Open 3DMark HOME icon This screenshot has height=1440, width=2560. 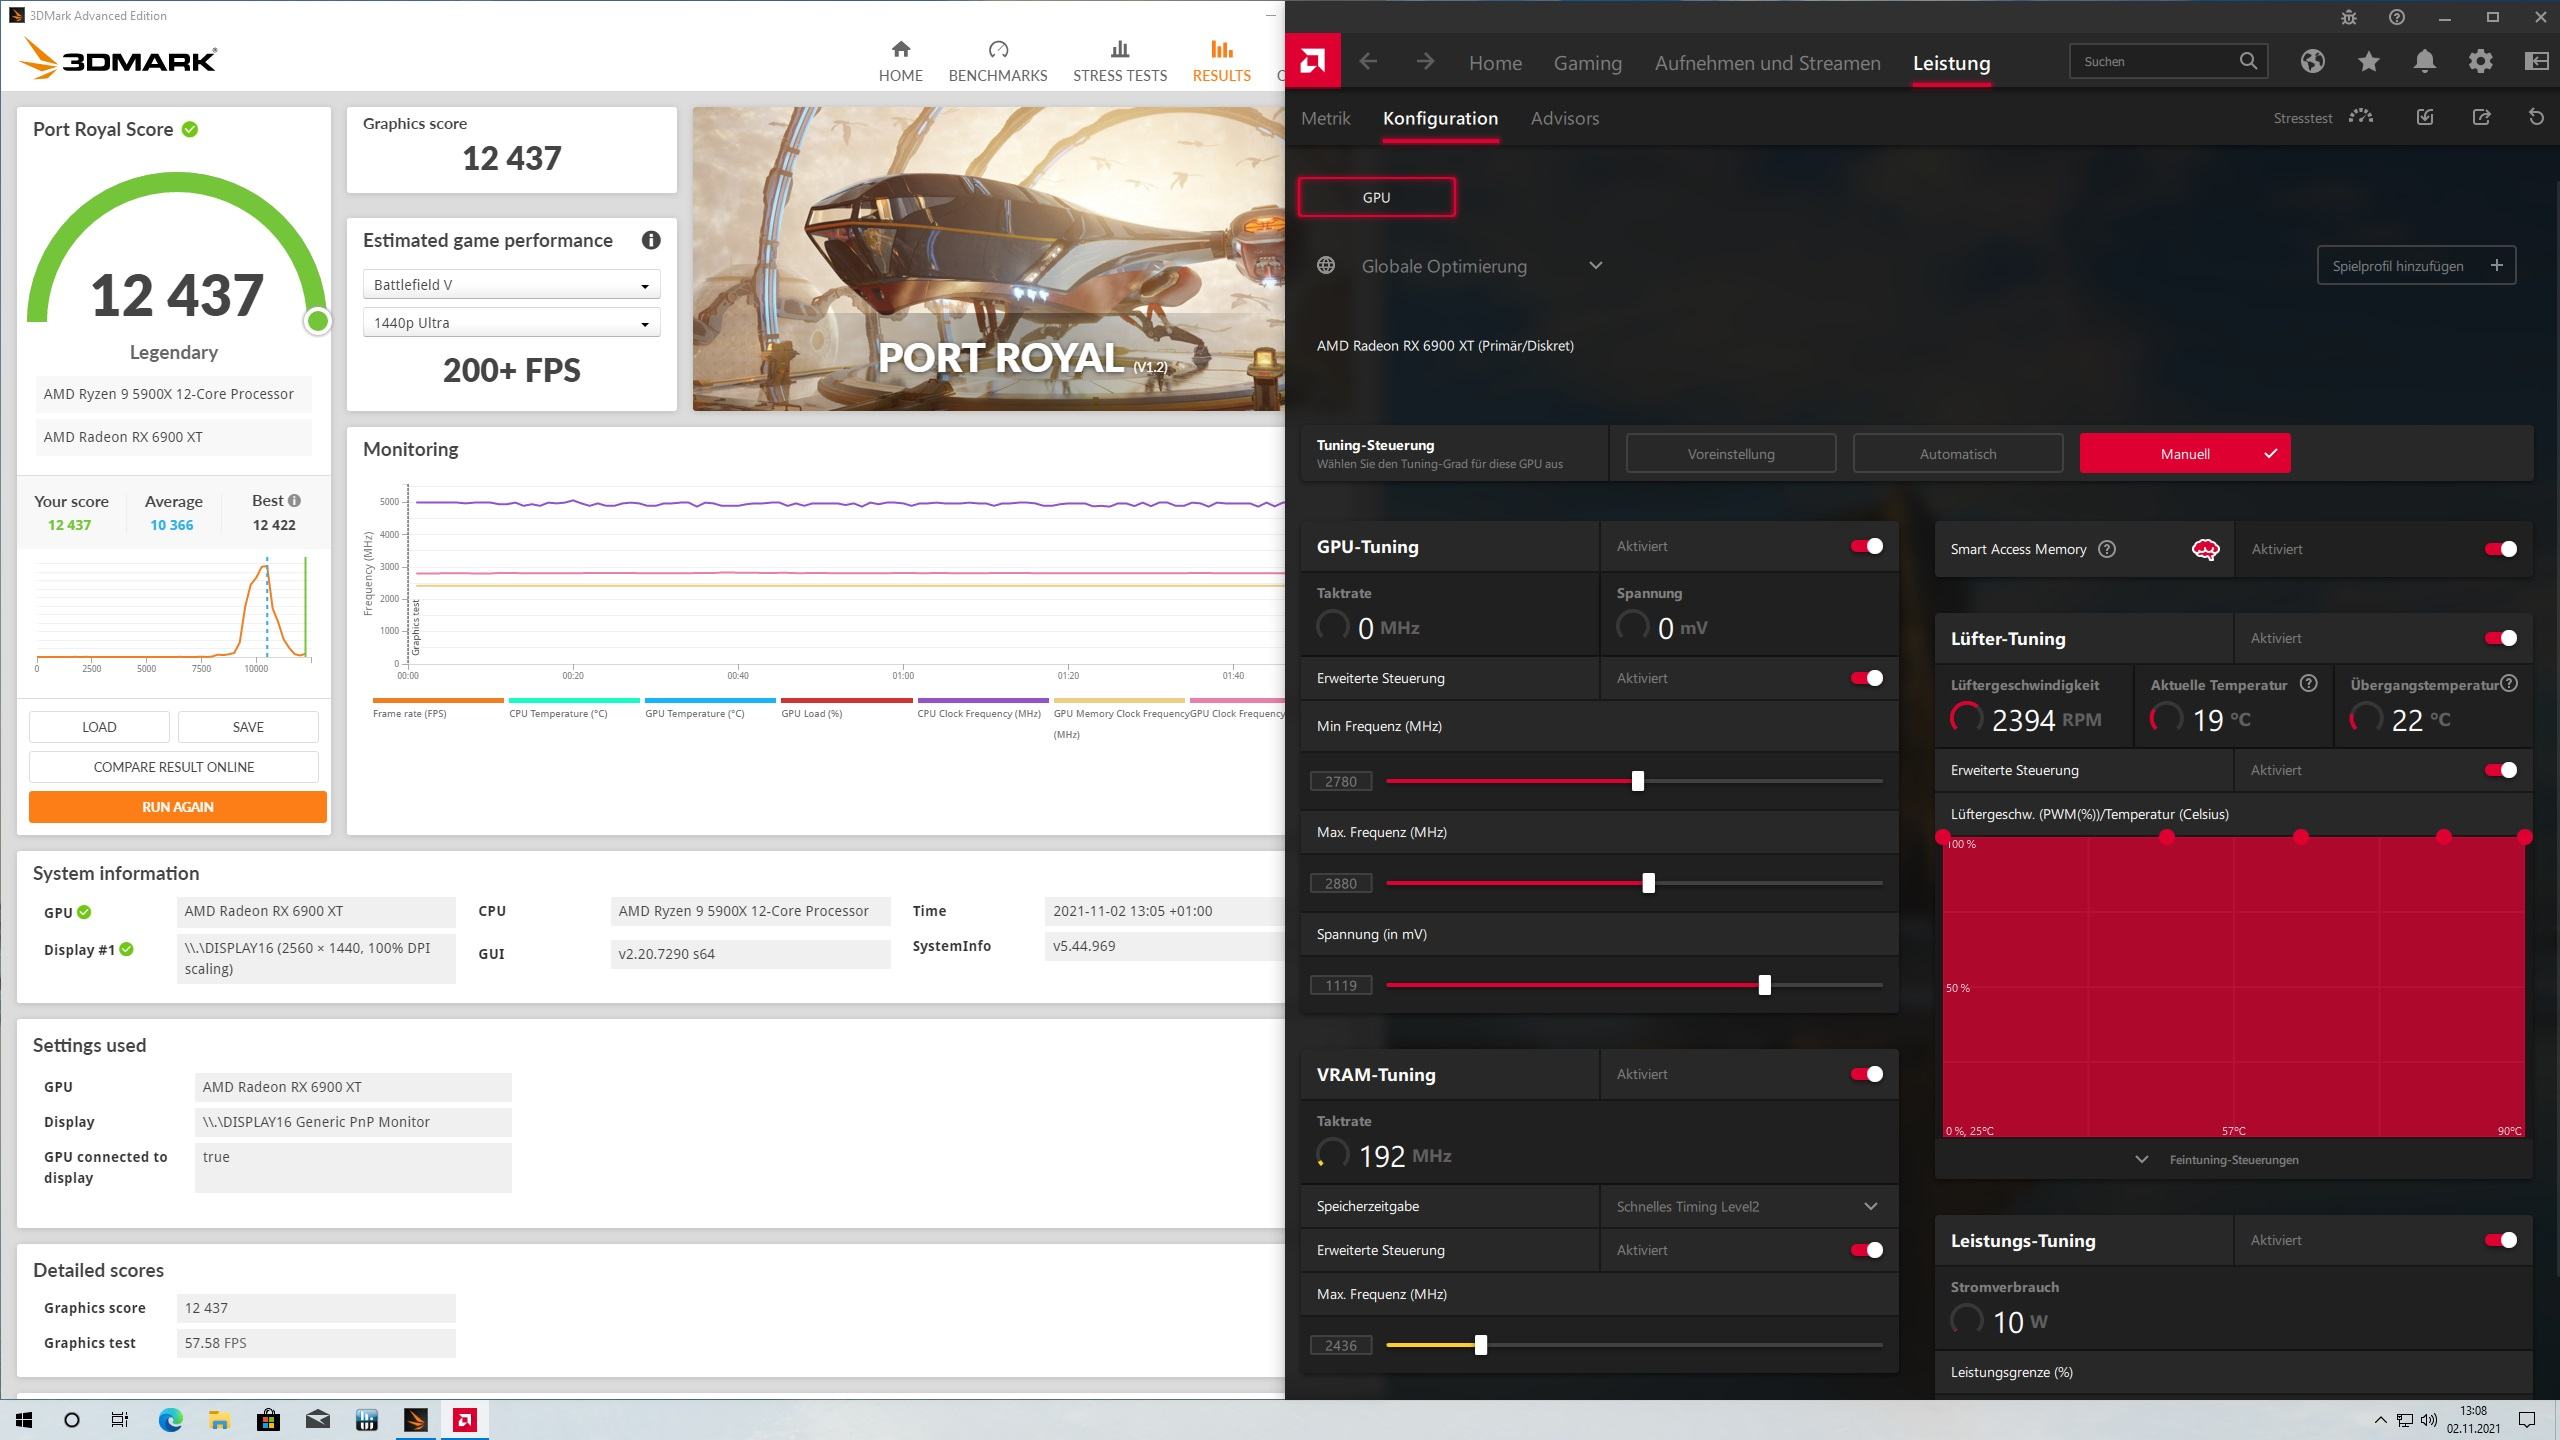(900, 49)
